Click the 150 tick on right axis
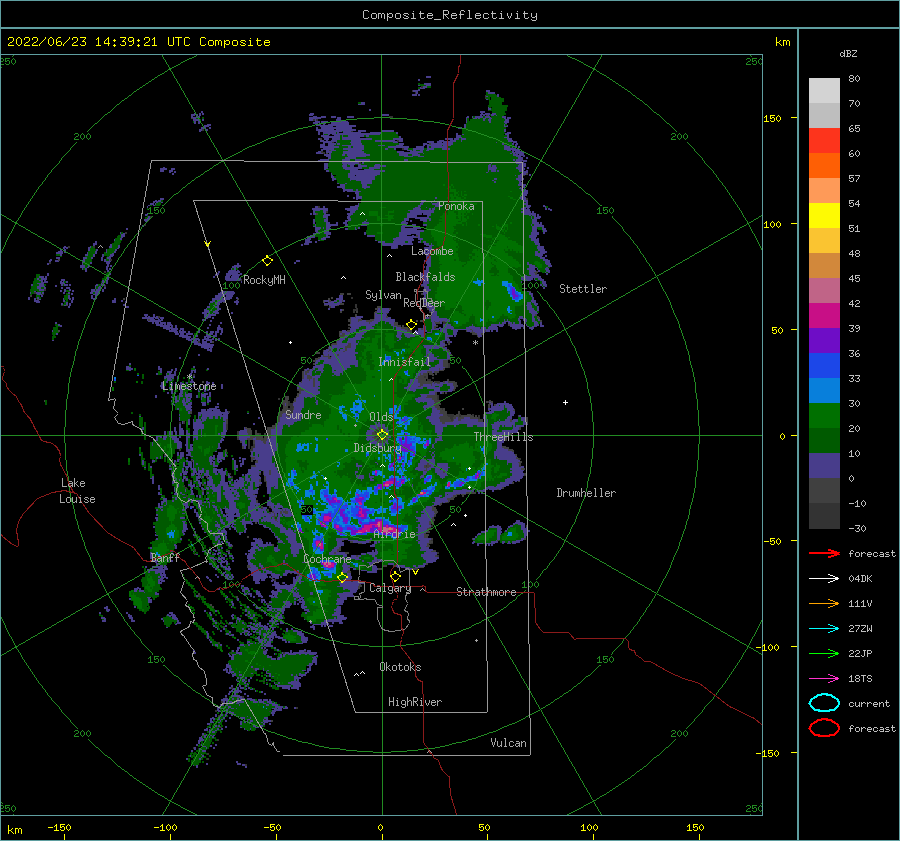The height and width of the screenshot is (841, 900). 772,118
